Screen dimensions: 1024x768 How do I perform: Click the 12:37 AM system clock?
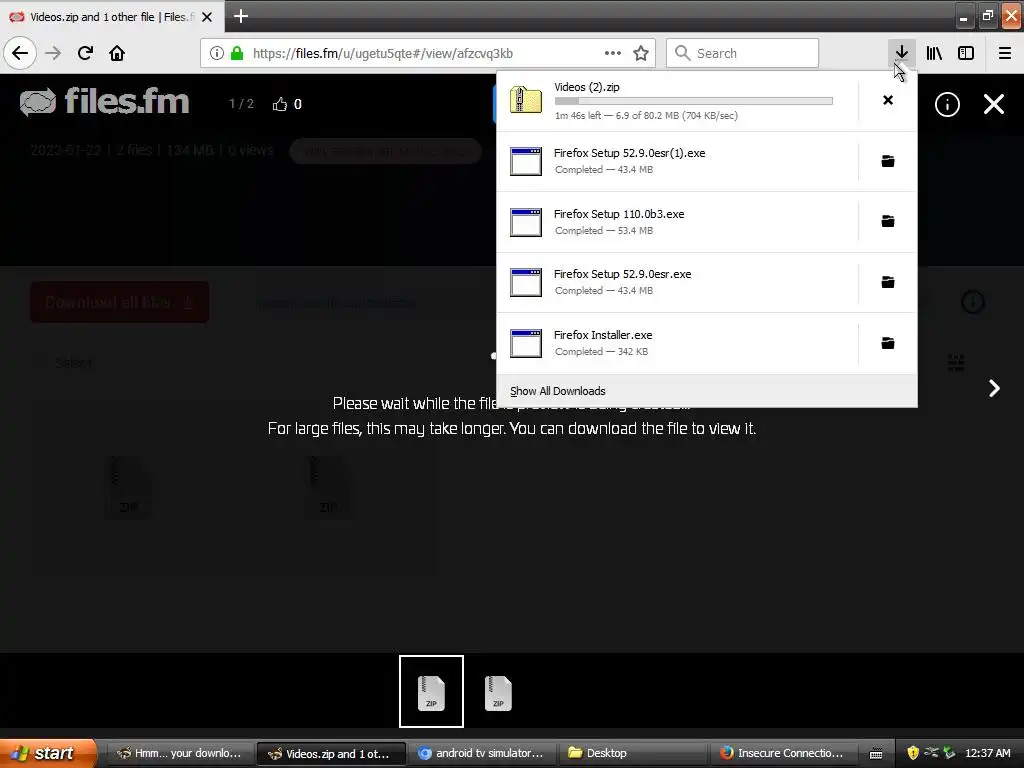click(987, 753)
